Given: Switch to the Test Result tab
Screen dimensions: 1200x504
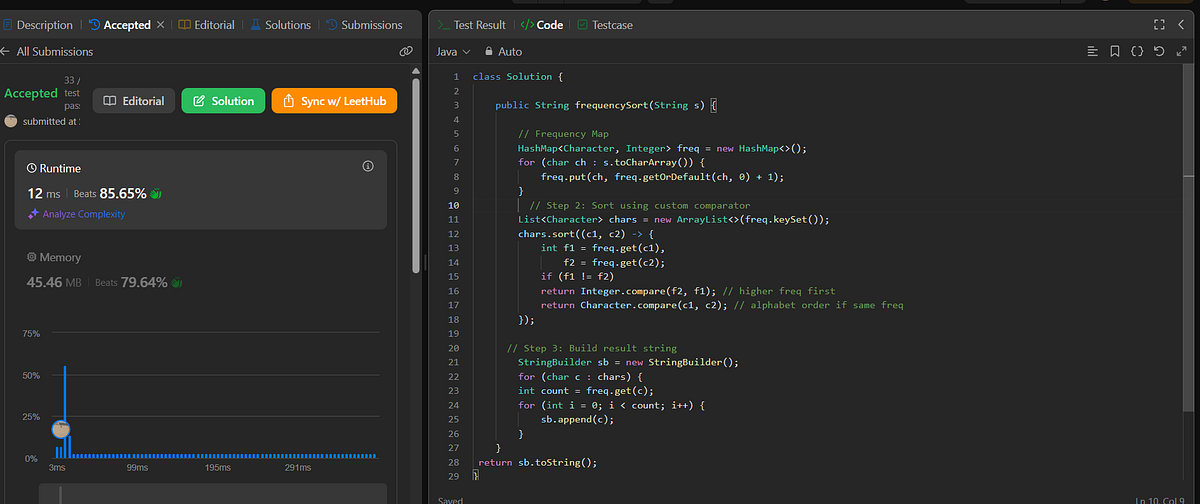Looking at the screenshot, I should click(472, 24).
